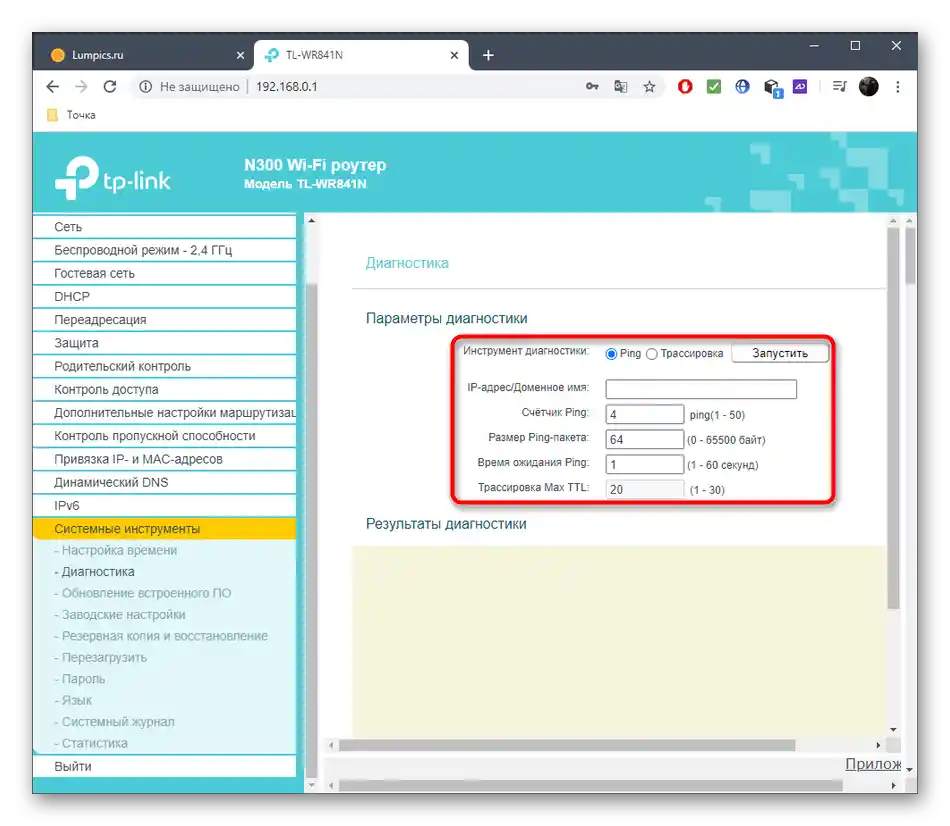Open the Перезагрузить item

[101, 658]
